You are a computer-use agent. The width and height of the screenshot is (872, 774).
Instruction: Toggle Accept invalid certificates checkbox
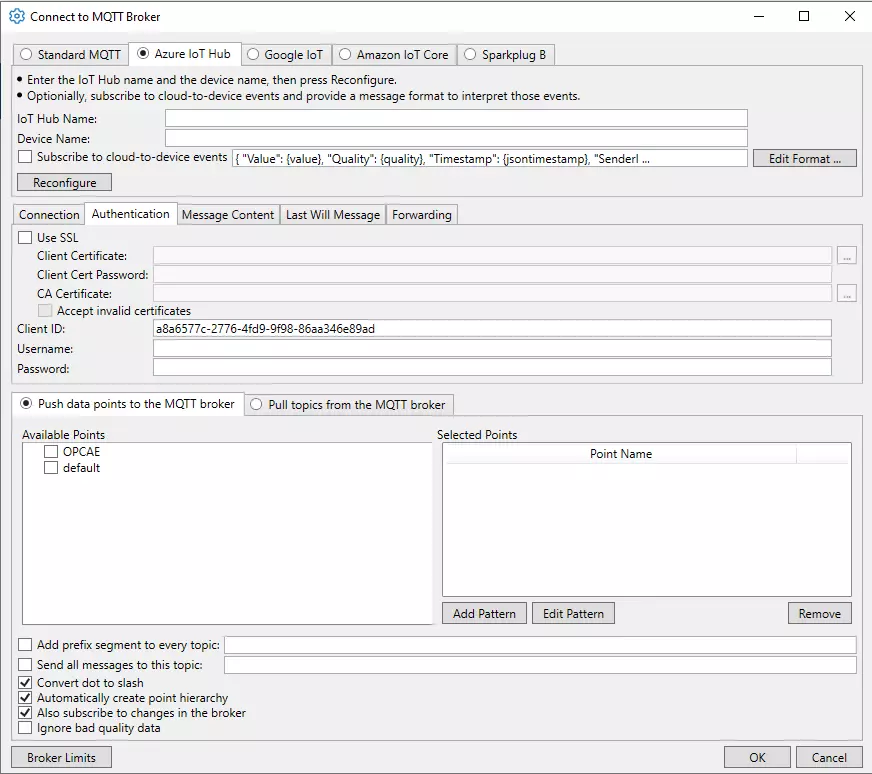click(45, 310)
